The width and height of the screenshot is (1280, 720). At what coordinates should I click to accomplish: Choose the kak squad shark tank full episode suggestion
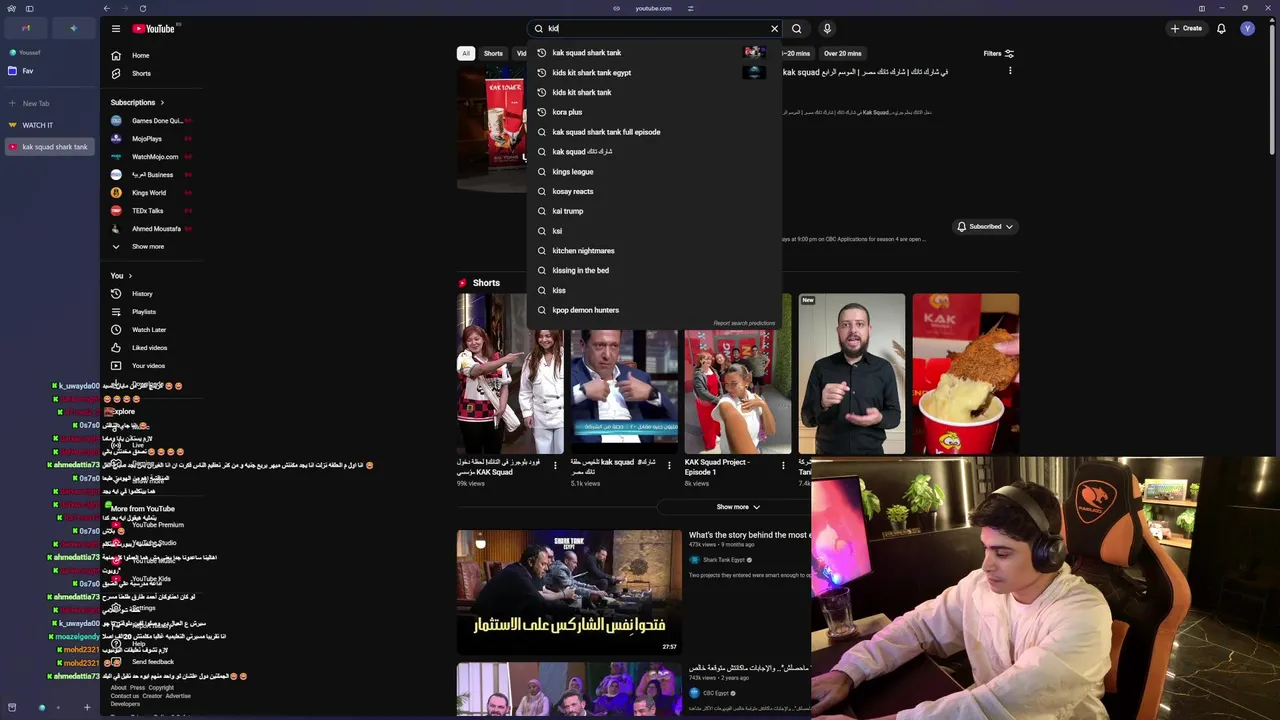(x=654, y=132)
